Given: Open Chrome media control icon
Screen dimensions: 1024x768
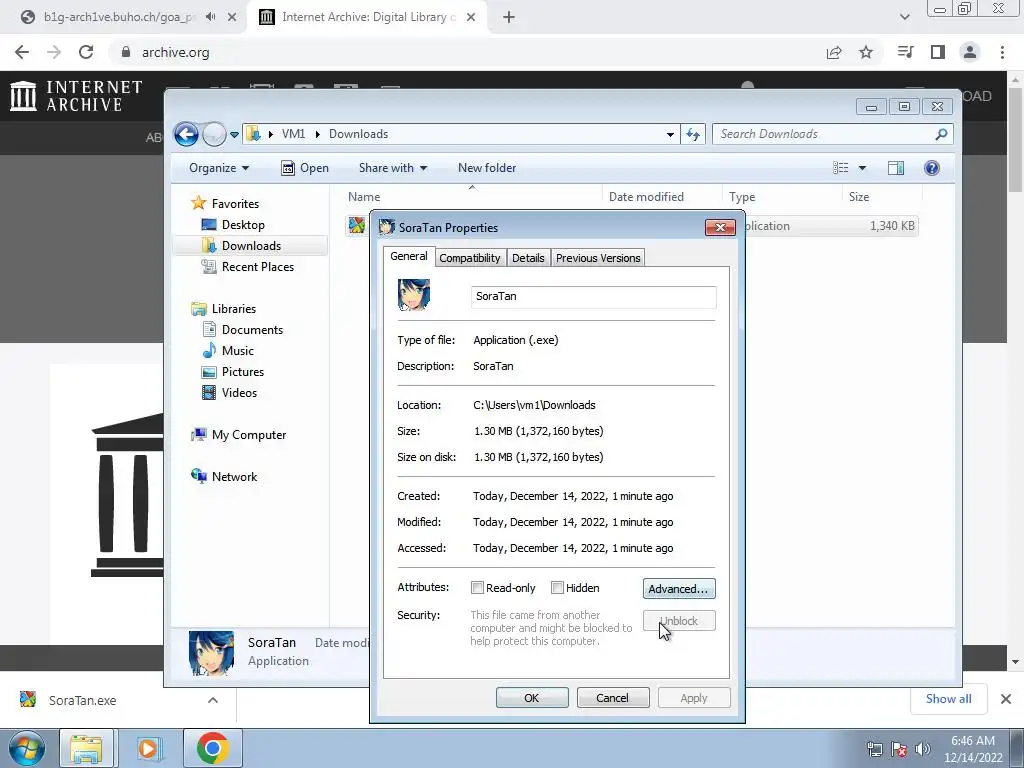Looking at the screenshot, I should coord(906,52).
